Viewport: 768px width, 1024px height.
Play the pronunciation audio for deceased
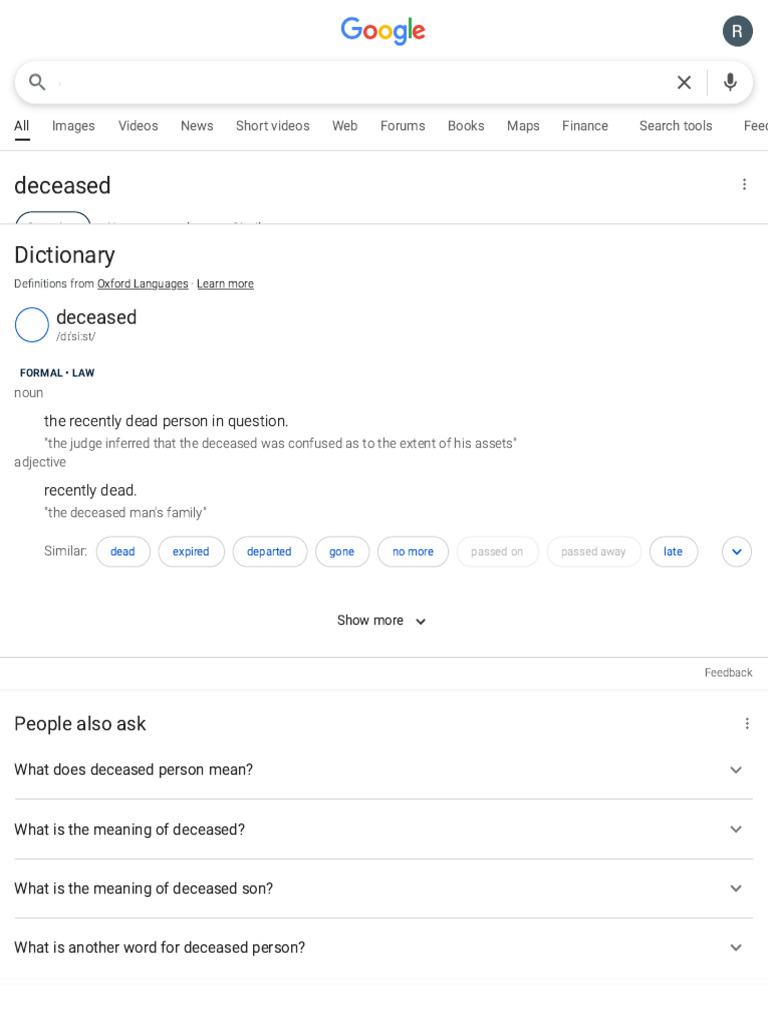(x=32, y=325)
